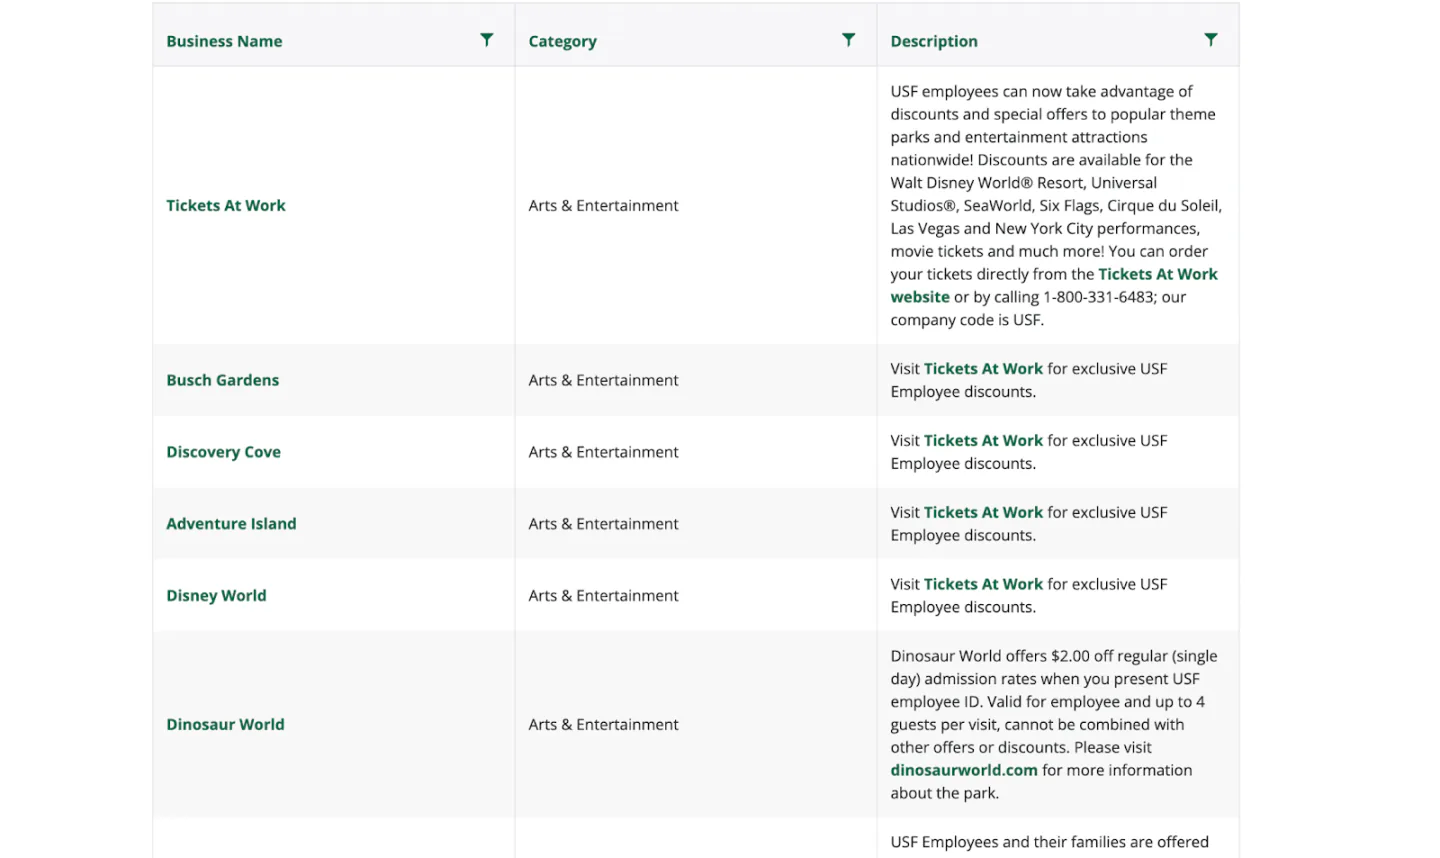
Task: Select the category cell in Tickets At Work row
Action: pyautogui.click(x=695, y=205)
